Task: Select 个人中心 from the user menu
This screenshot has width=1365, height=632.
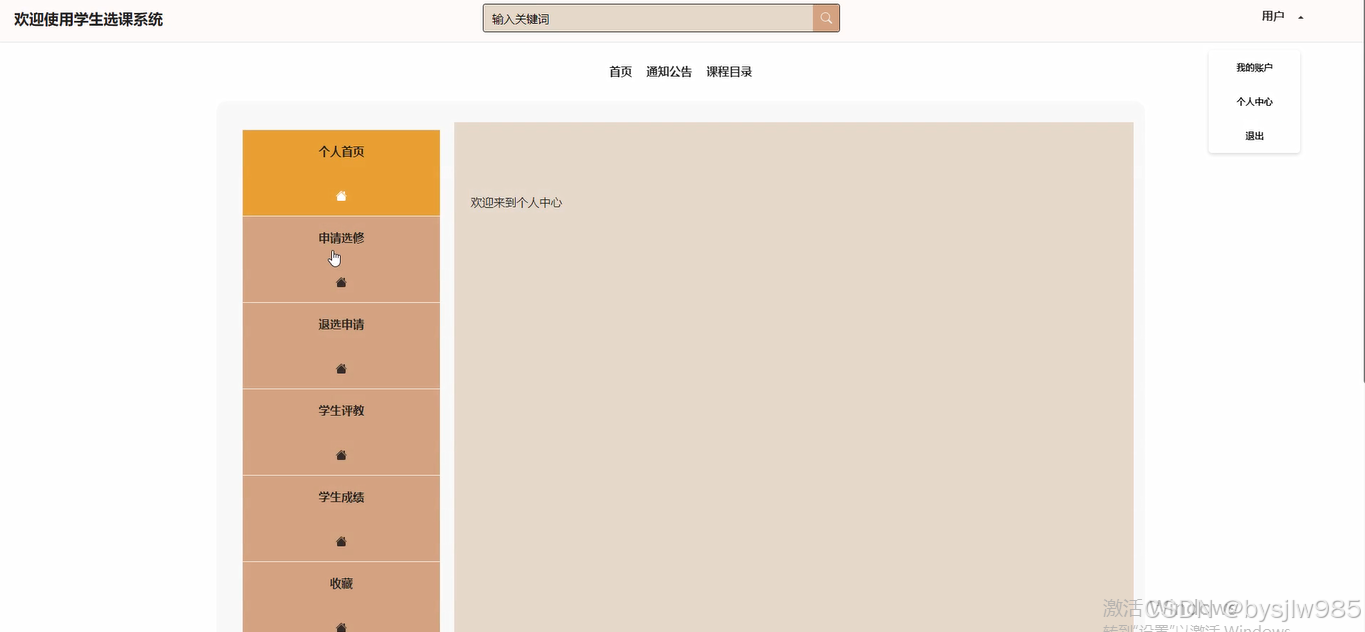Action: tap(1254, 101)
